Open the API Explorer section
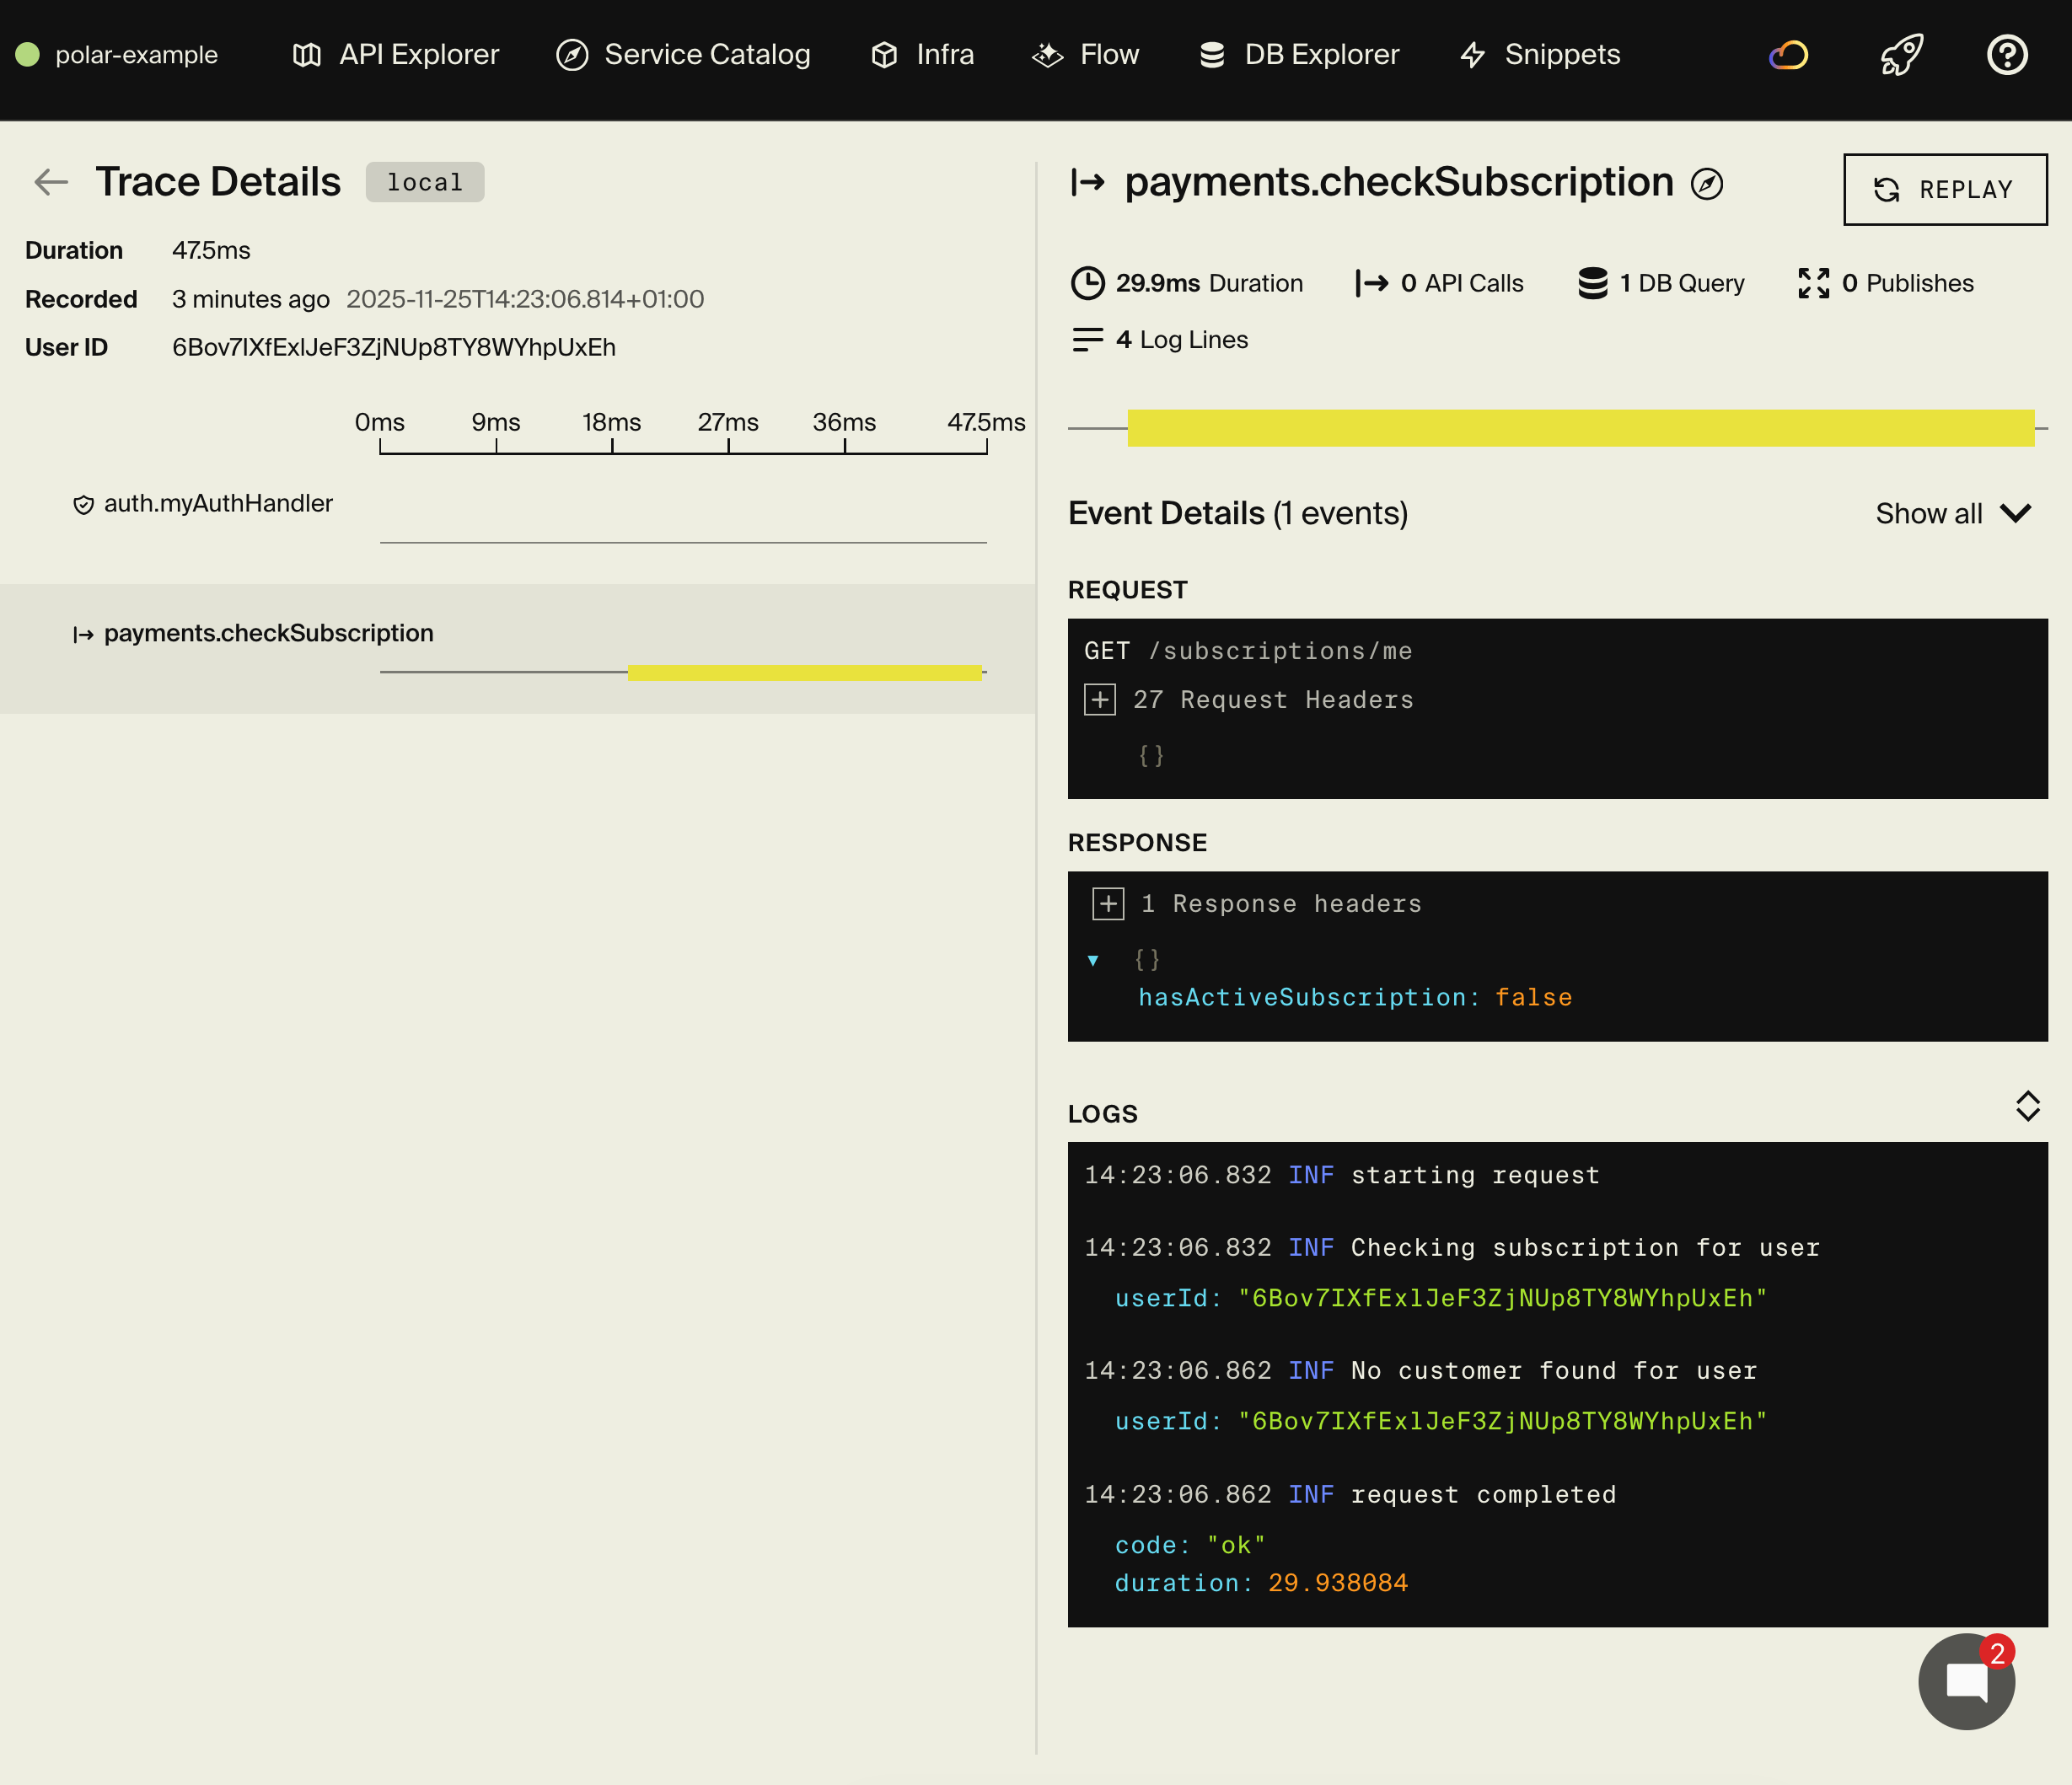This screenshot has width=2072, height=1785. click(x=394, y=55)
